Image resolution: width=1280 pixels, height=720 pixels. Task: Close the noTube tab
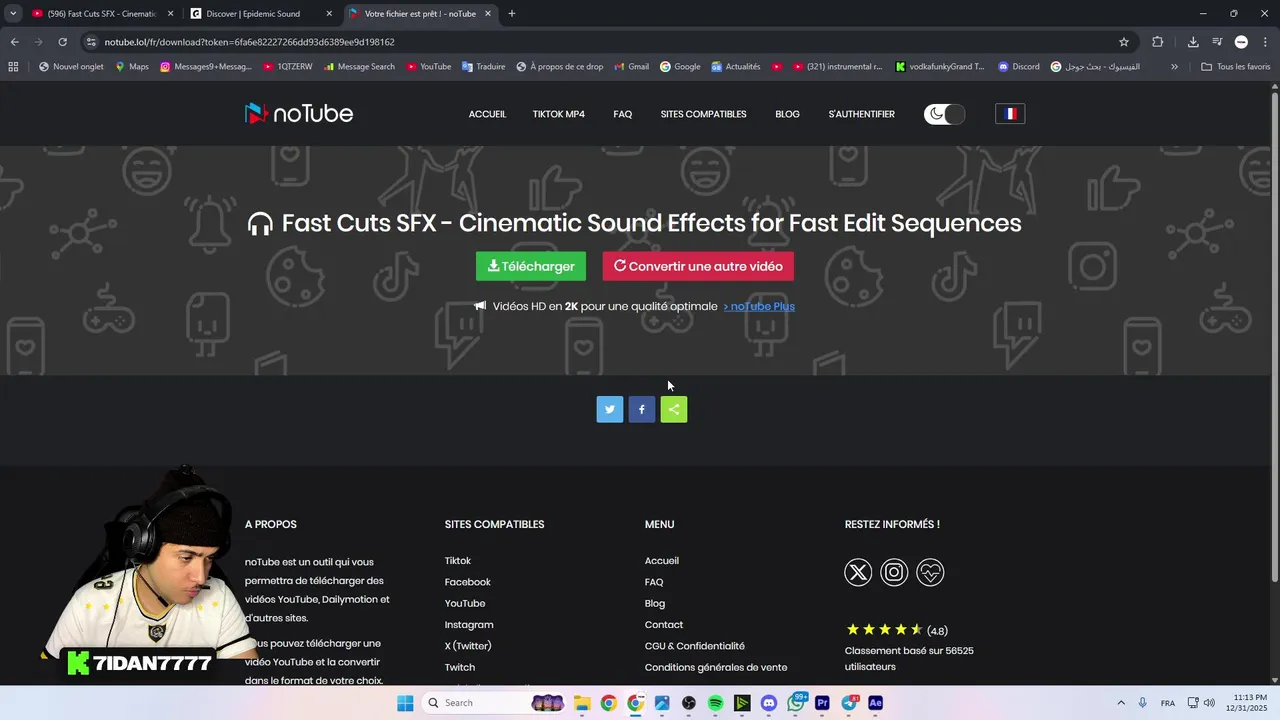coord(488,14)
